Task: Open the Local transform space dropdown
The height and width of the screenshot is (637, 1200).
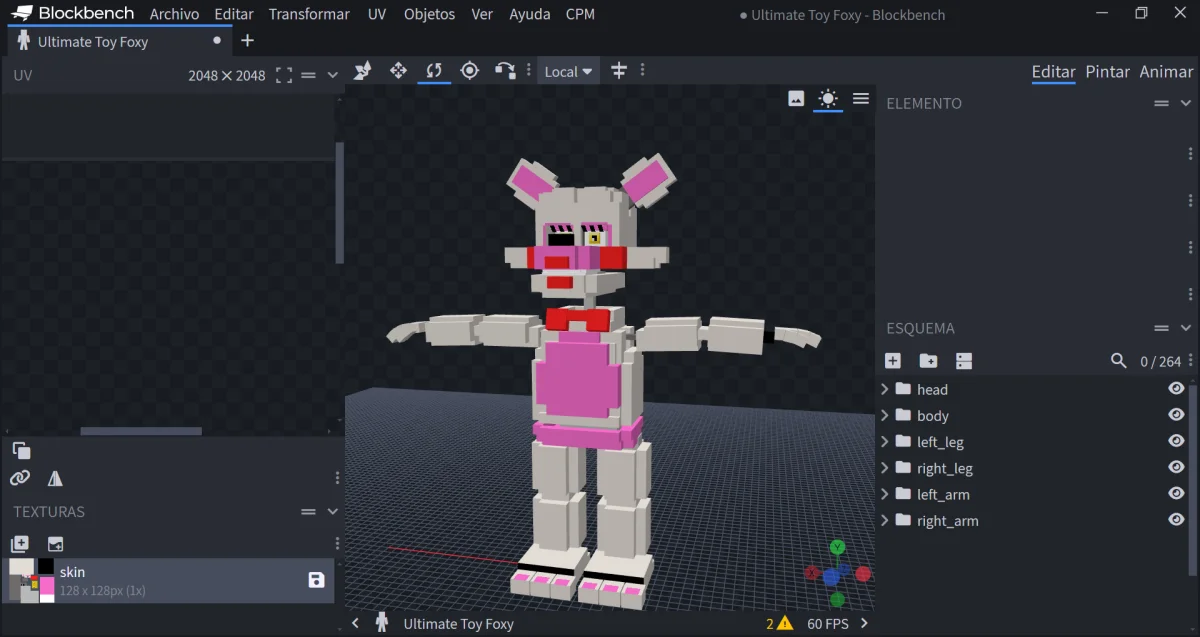Action: click(x=568, y=71)
